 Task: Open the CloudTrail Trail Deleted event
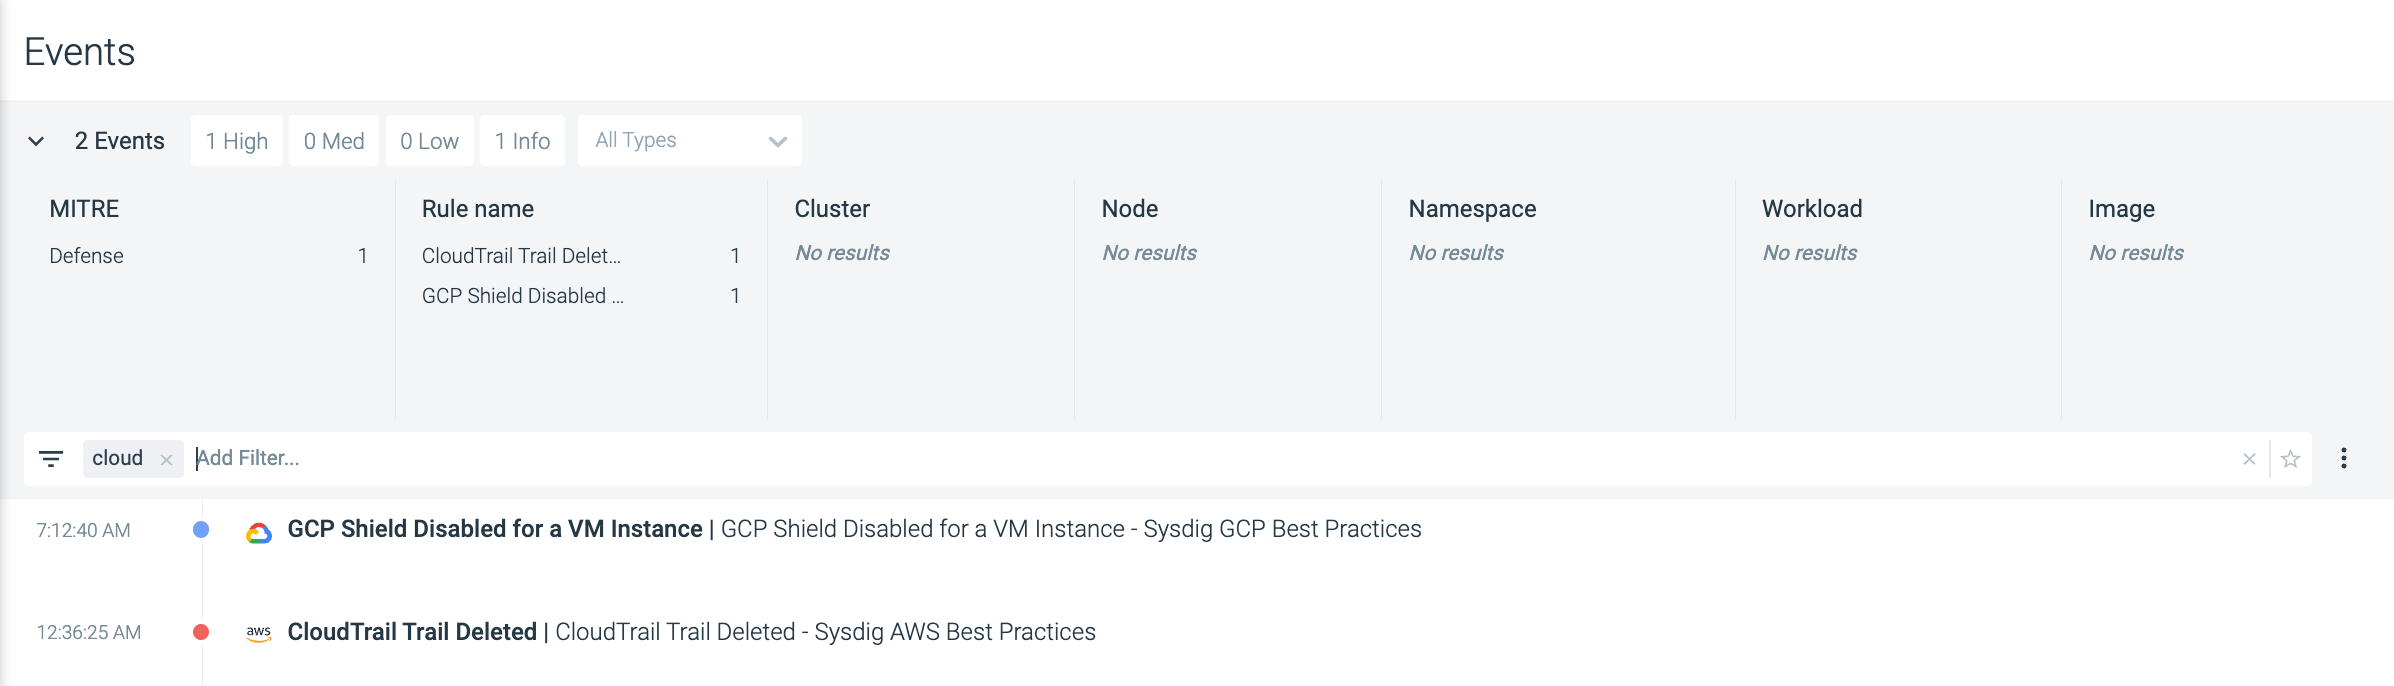412,632
